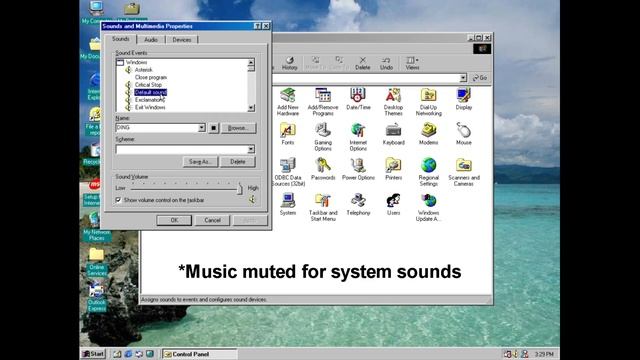Click the Delete toolbar button
The width and height of the screenshot is (640, 360).
362,63
